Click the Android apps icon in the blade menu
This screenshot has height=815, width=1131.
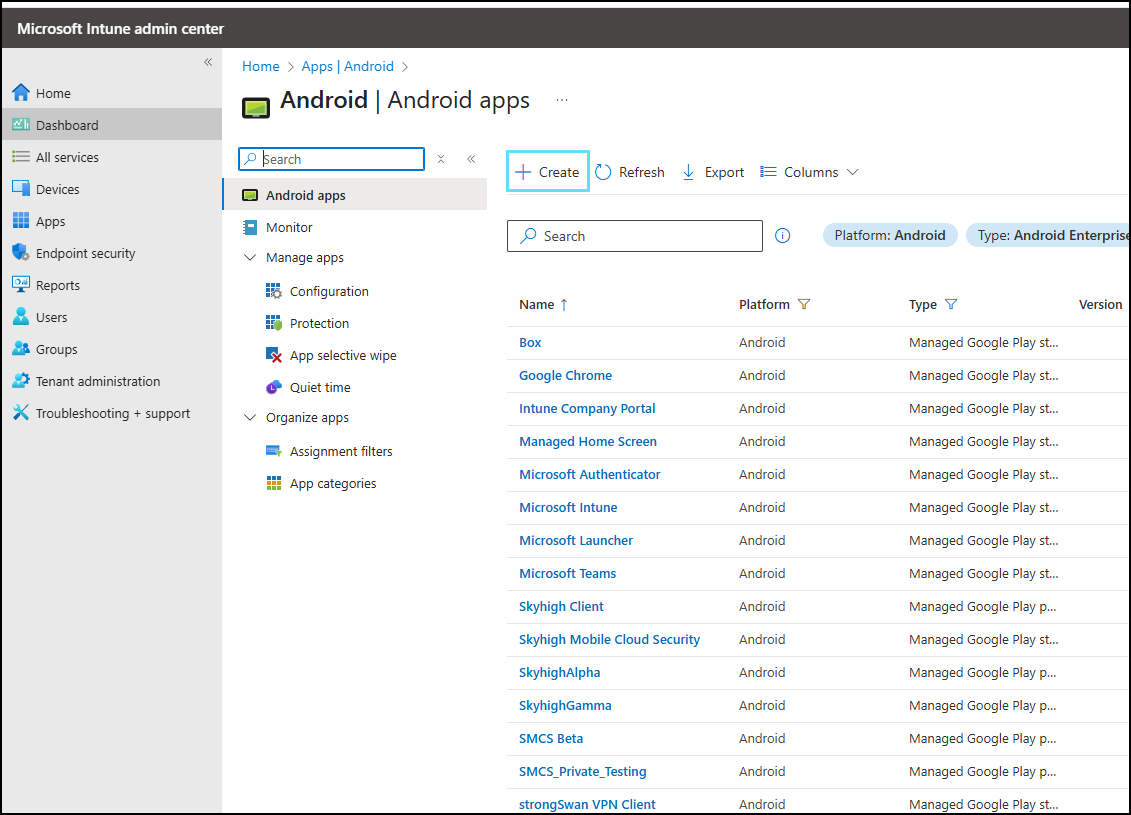(250, 195)
